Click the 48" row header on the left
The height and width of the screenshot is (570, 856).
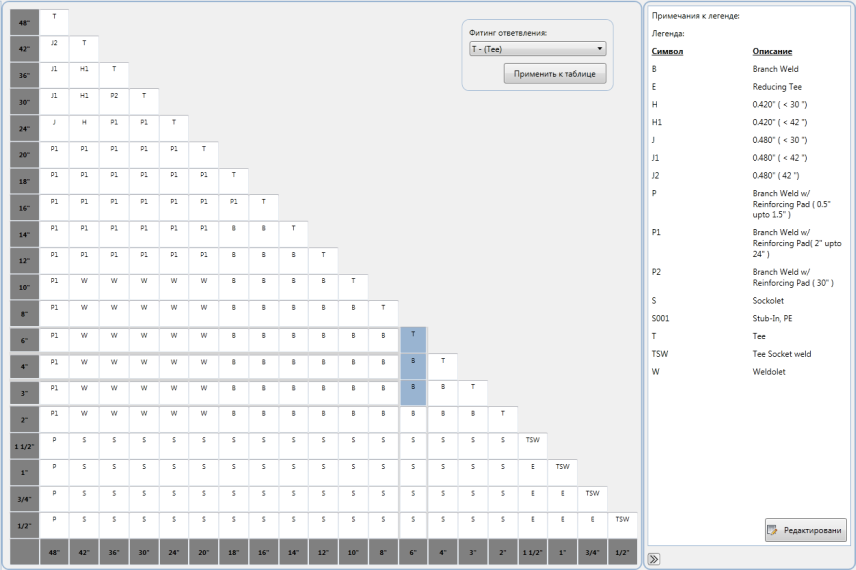[25, 22]
